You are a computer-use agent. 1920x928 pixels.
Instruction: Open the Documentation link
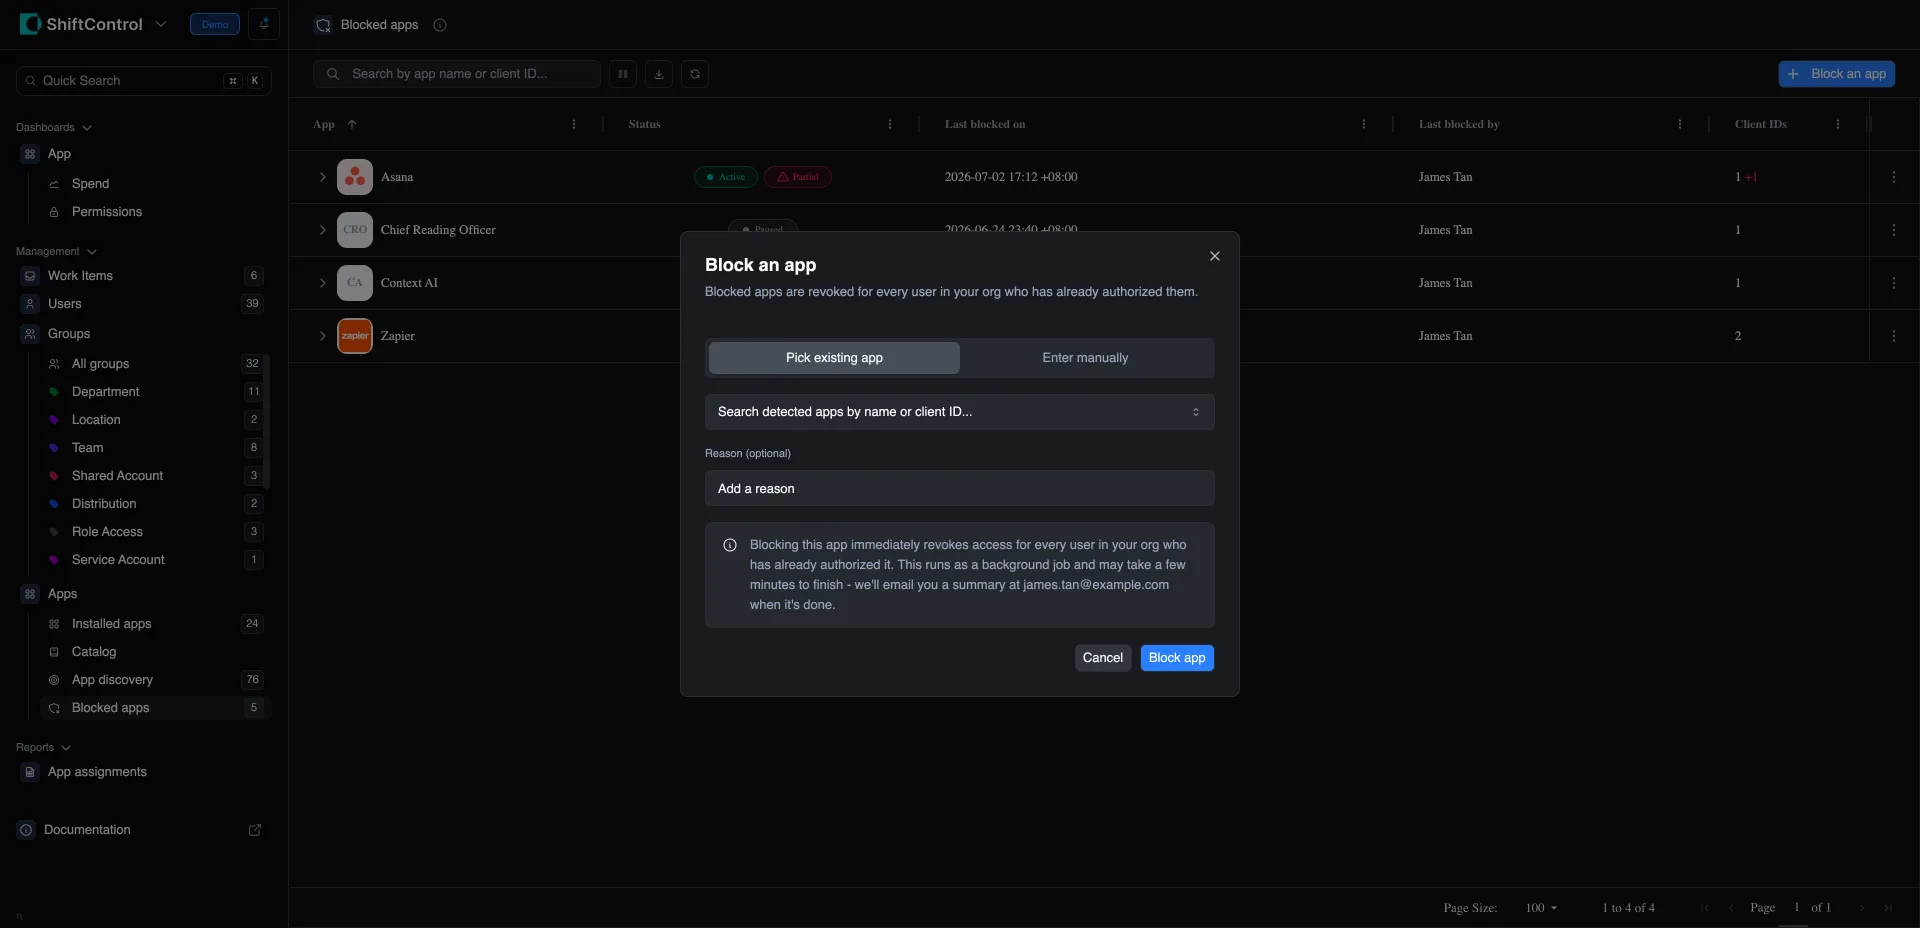click(87, 830)
